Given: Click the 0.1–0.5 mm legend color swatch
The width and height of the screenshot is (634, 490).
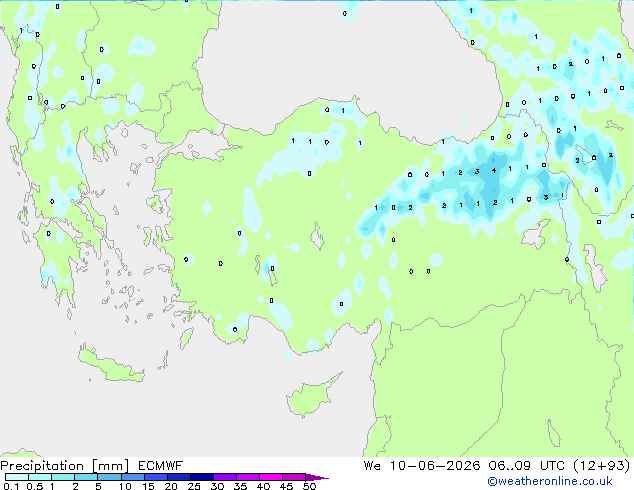Looking at the screenshot, I should click(17, 477).
